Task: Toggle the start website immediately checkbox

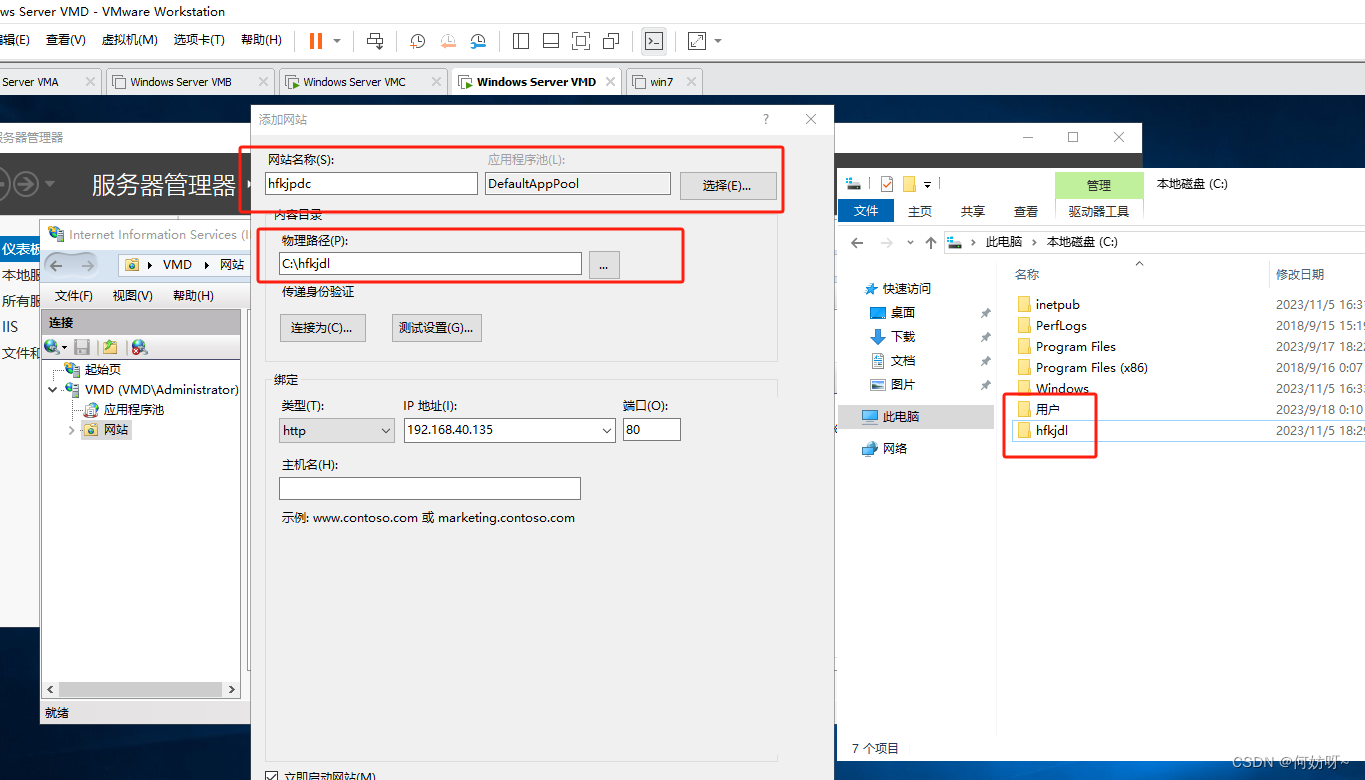Action: [x=272, y=776]
